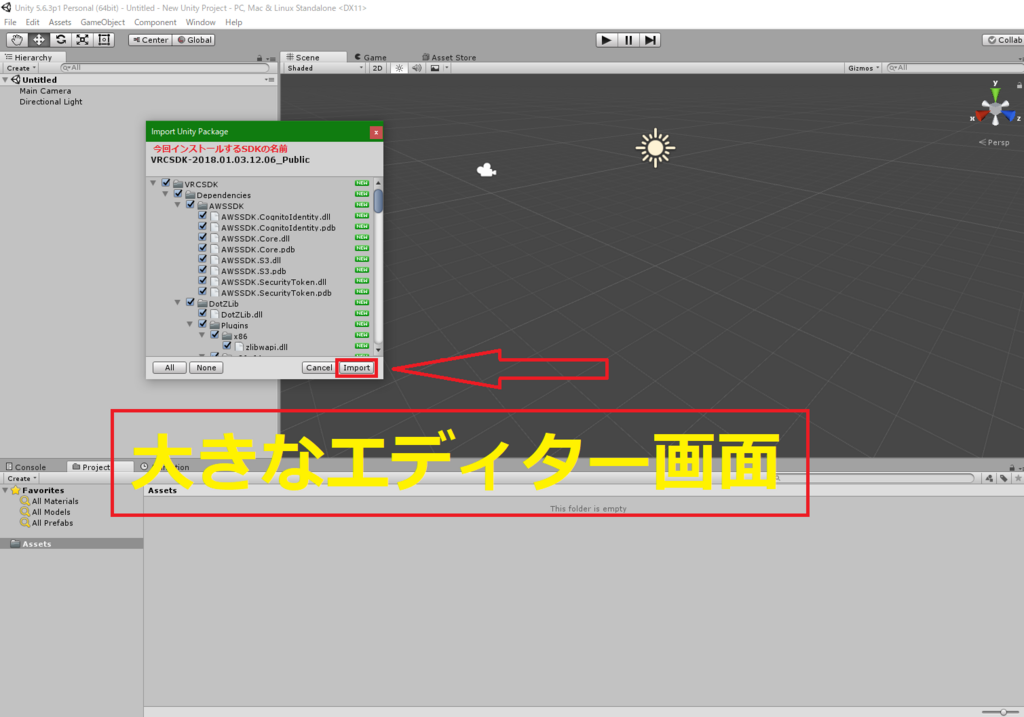Toggle scene audio speaker icon

pos(417,68)
